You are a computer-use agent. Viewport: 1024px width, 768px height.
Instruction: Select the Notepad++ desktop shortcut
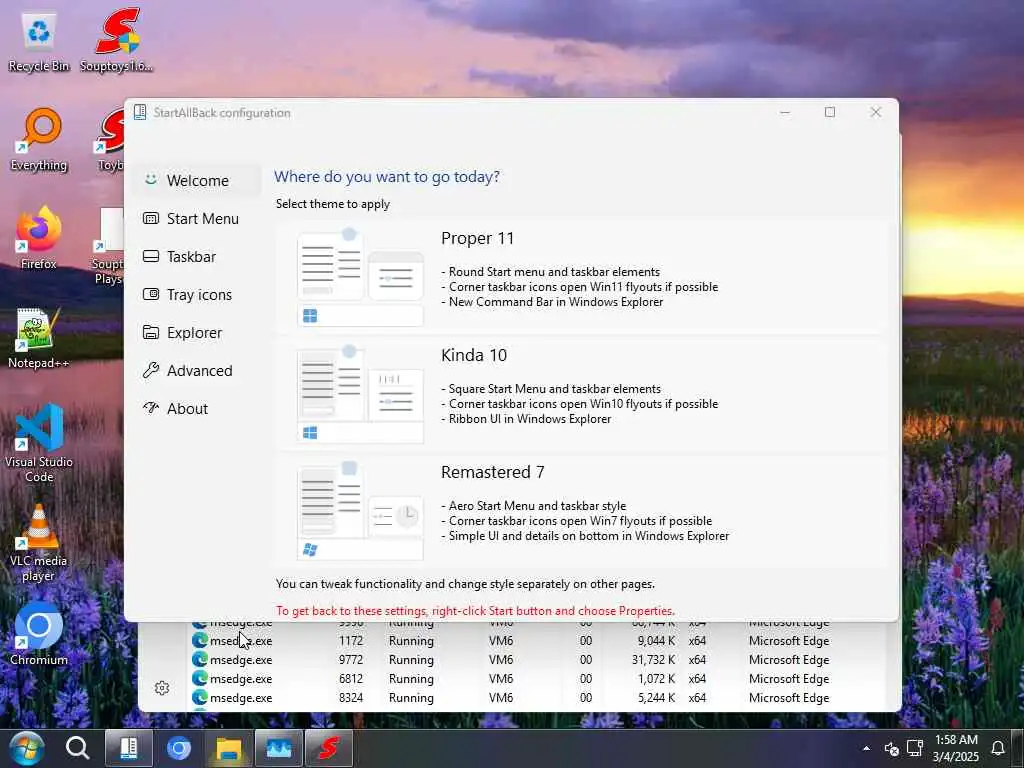[x=39, y=338]
